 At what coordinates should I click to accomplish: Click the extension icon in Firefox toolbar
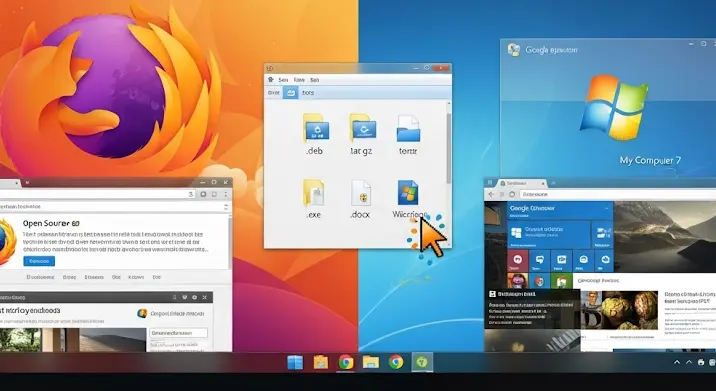203,194
